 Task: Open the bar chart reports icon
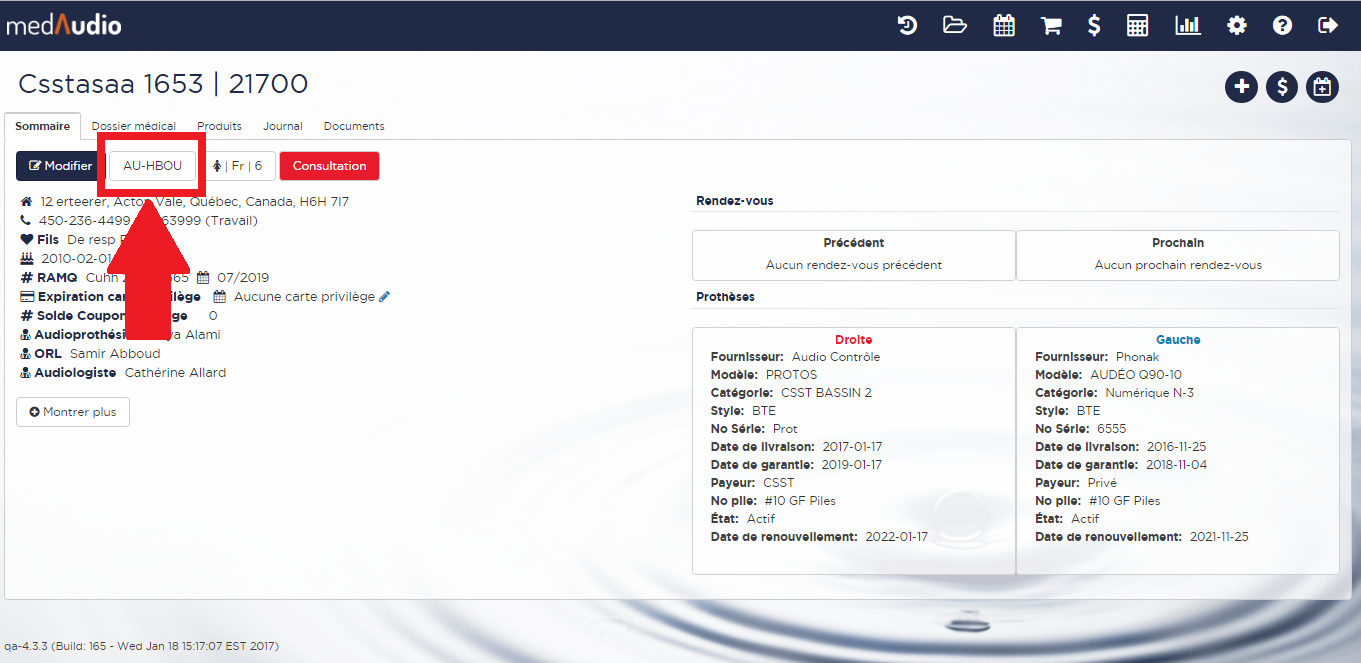1188,26
